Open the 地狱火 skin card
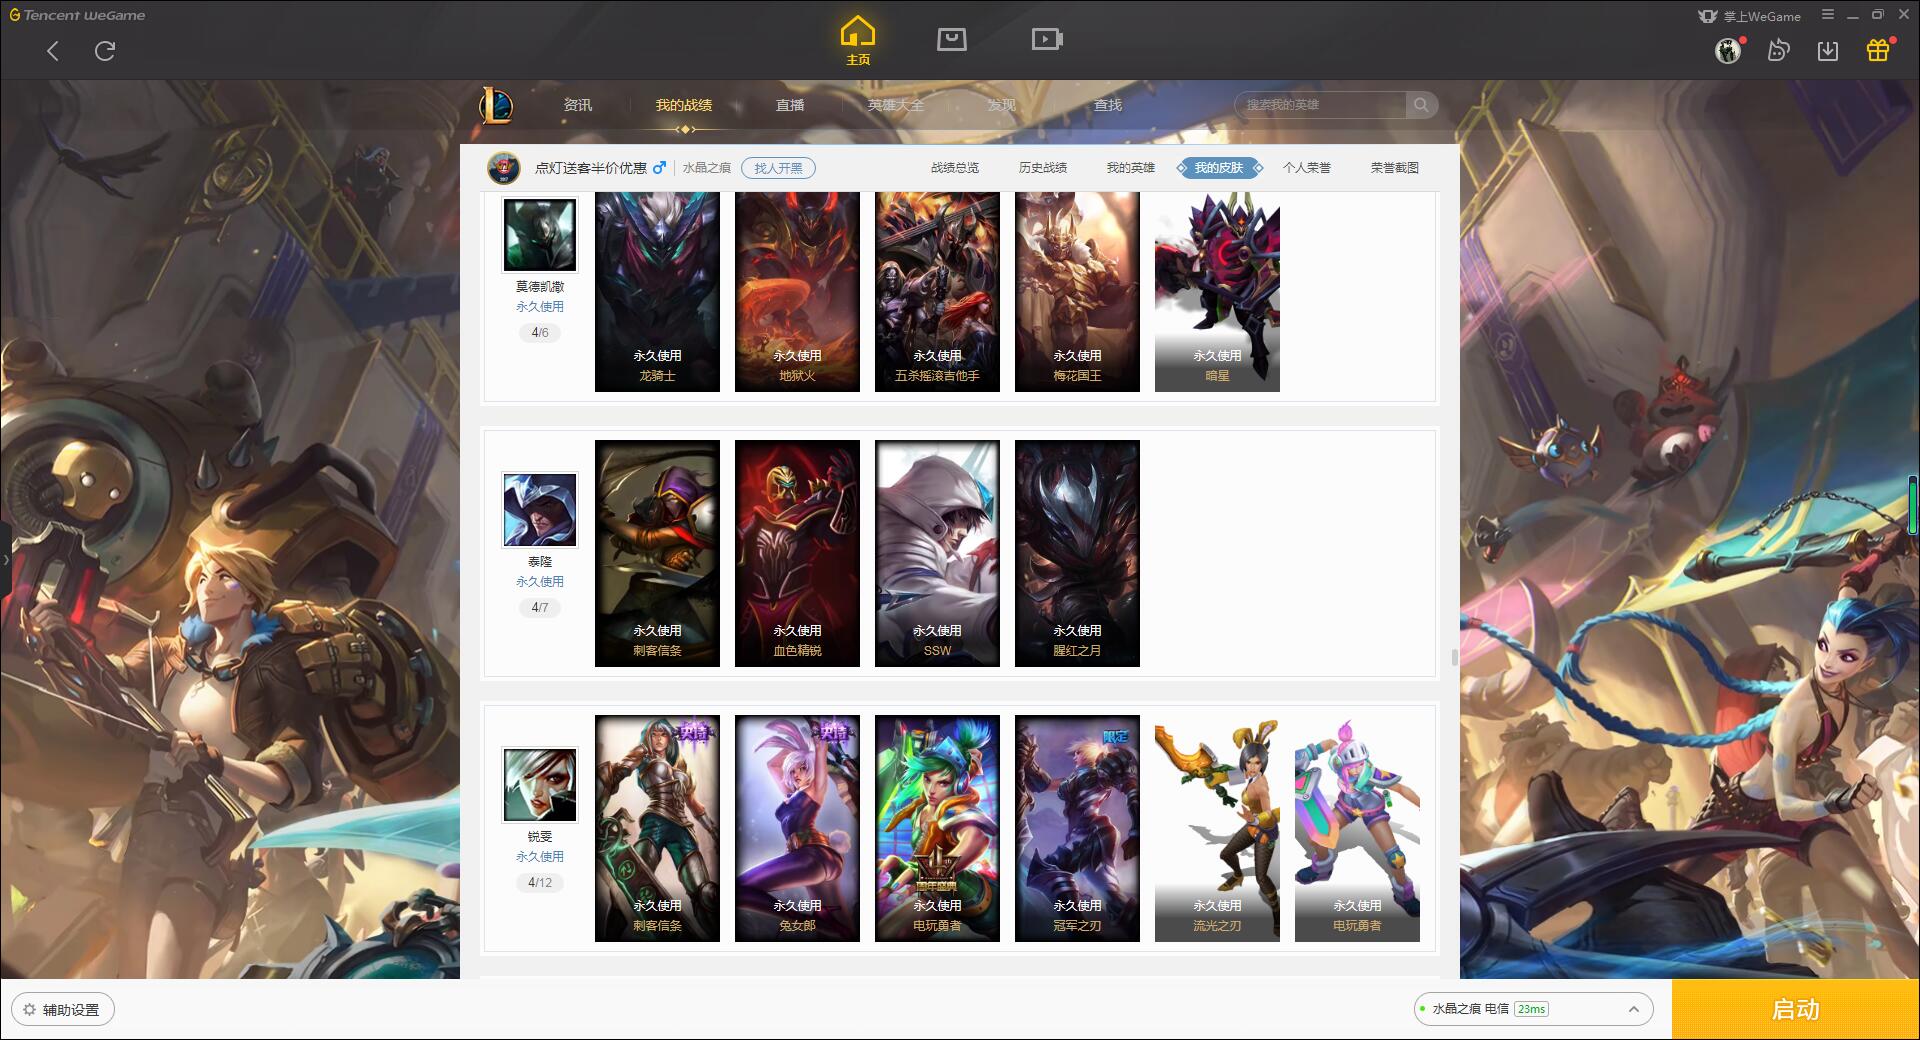 click(797, 291)
